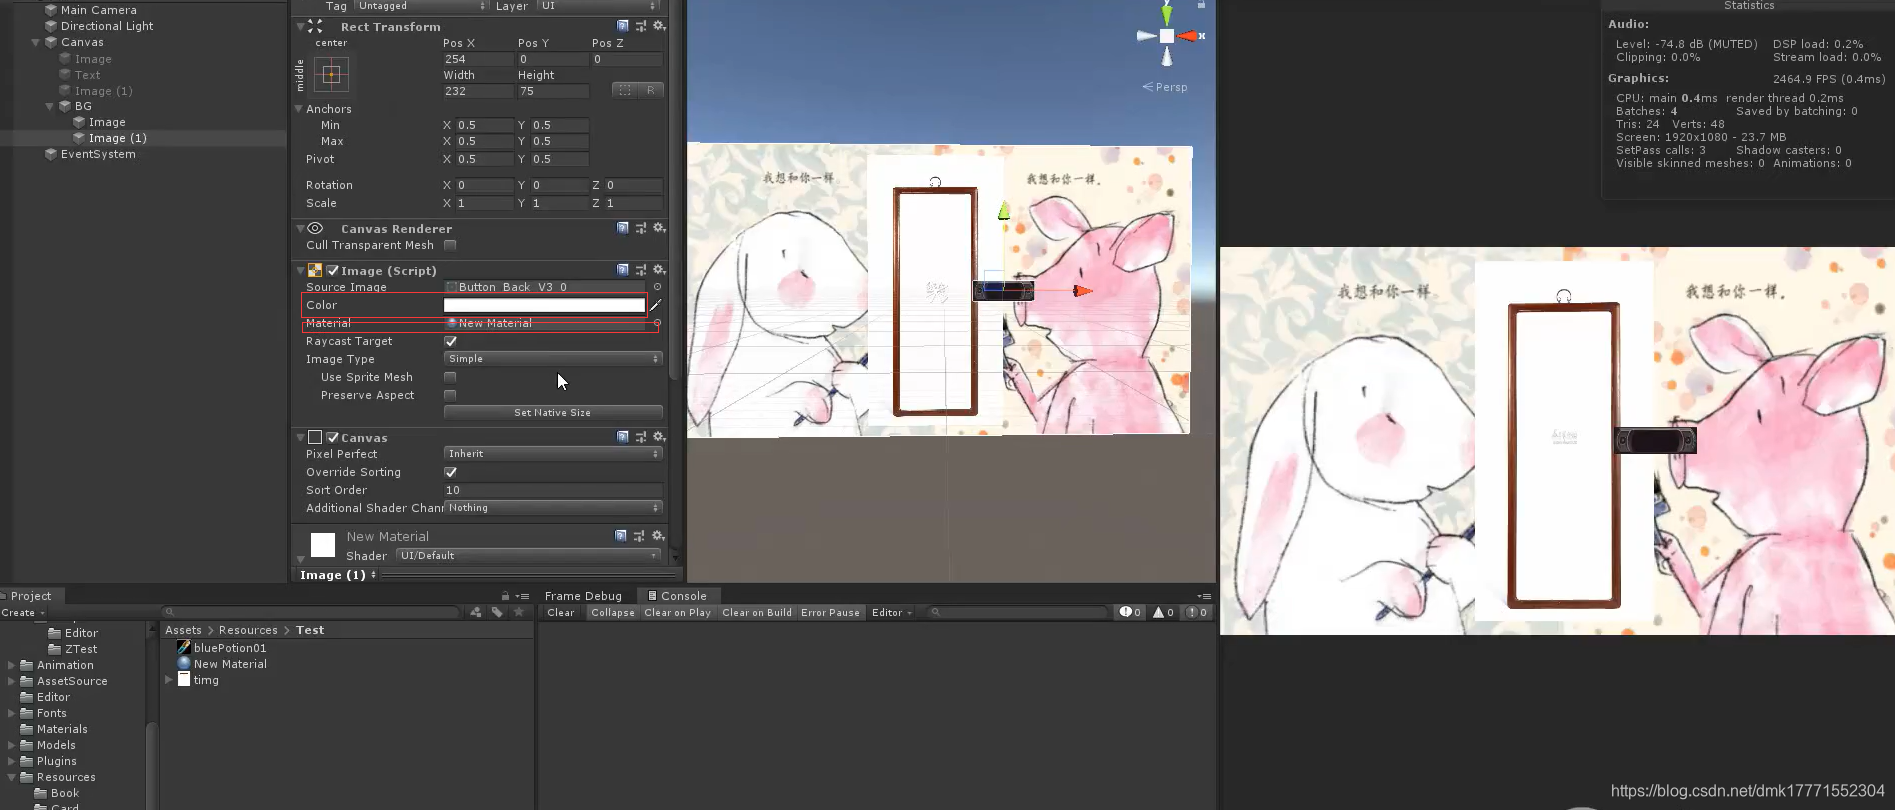The height and width of the screenshot is (810, 1895).
Task: Click Assets in the asset breadcrumb
Action: pyautogui.click(x=183, y=630)
